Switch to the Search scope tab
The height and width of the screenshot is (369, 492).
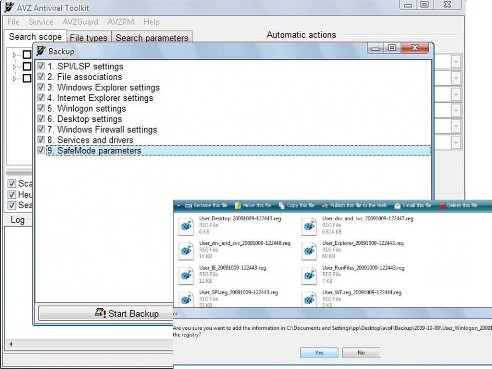pos(35,37)
